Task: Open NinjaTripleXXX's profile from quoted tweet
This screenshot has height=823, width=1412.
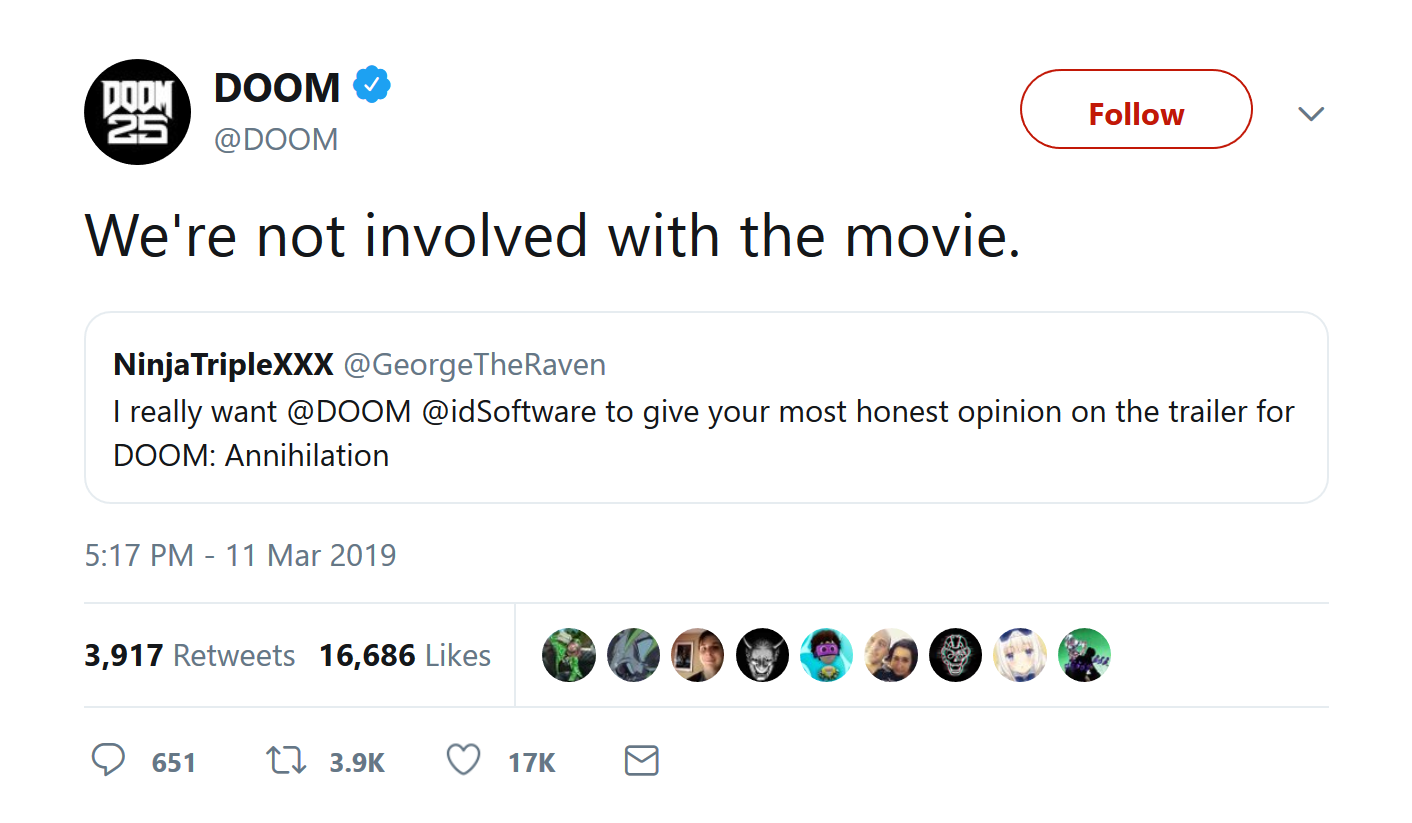Action: pos(223,365)
